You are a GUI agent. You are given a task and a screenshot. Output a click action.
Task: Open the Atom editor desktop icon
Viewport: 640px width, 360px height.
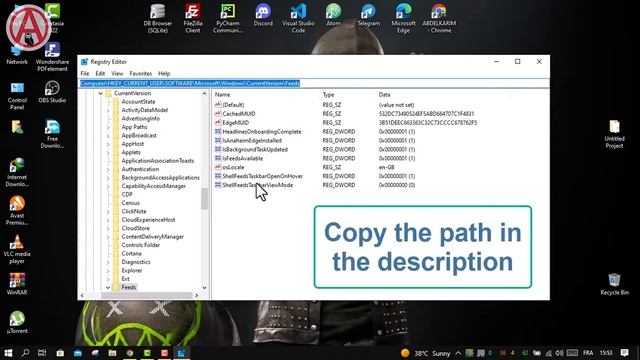333,16
